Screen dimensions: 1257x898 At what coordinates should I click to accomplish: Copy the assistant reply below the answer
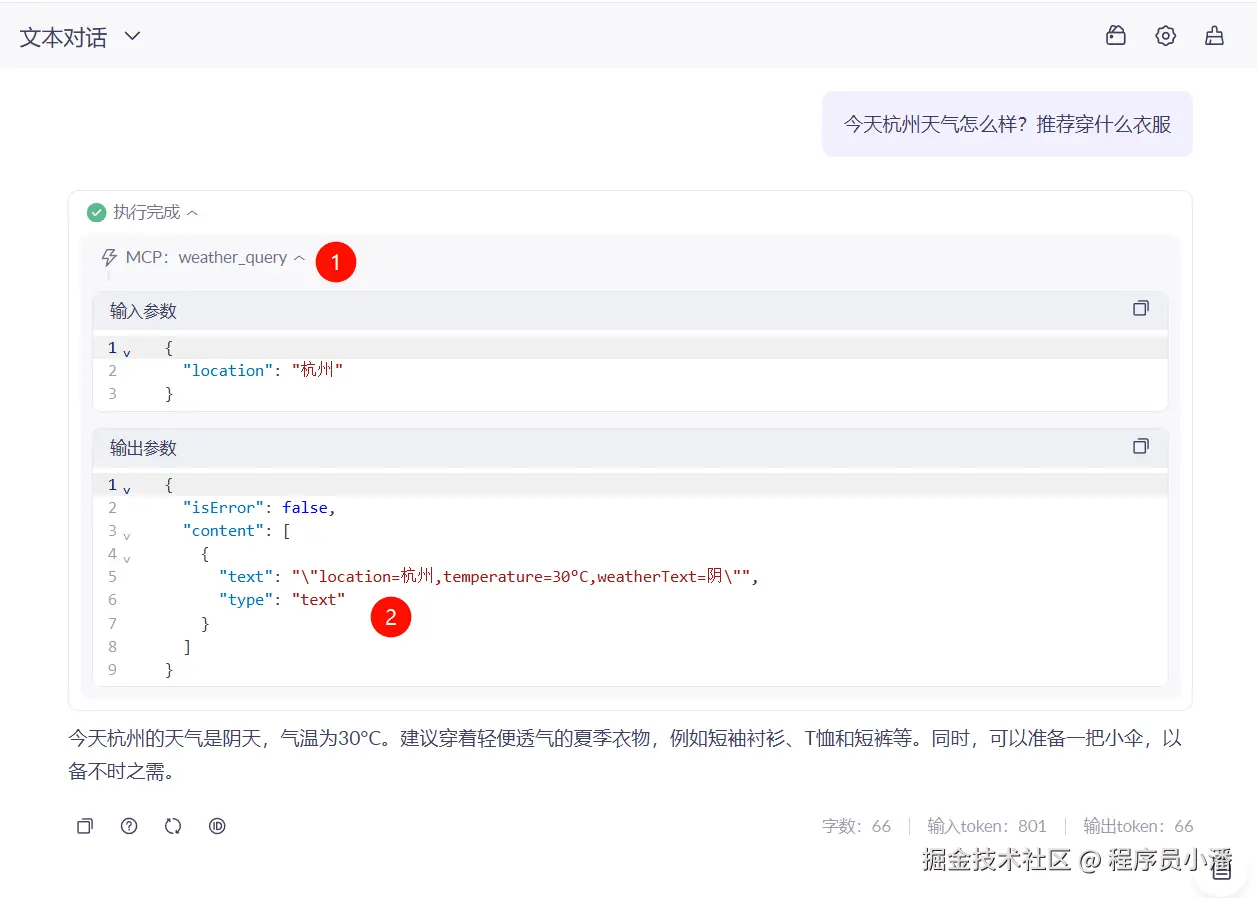coord(85,826)
